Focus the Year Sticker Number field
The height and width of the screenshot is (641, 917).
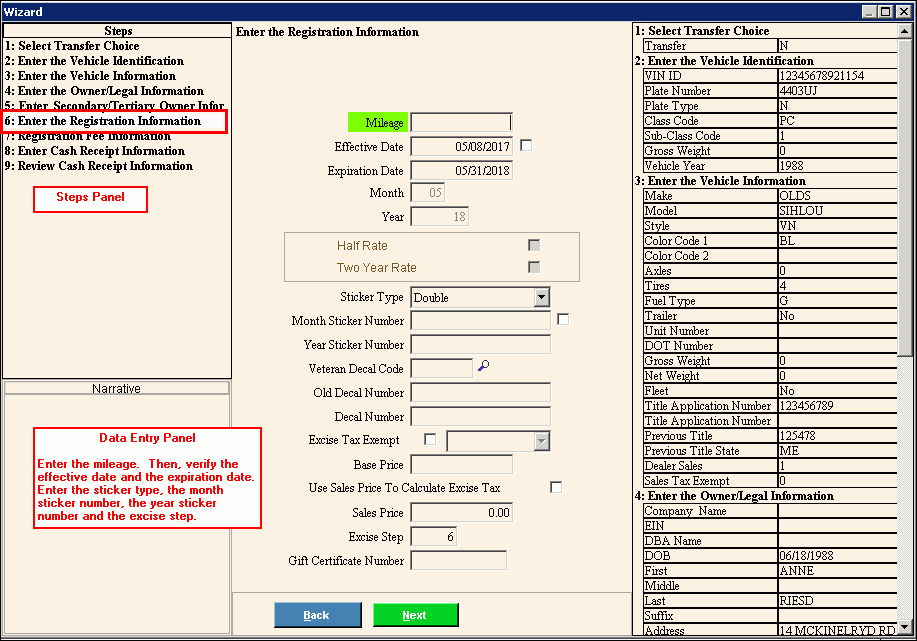(x=480, y=344)
